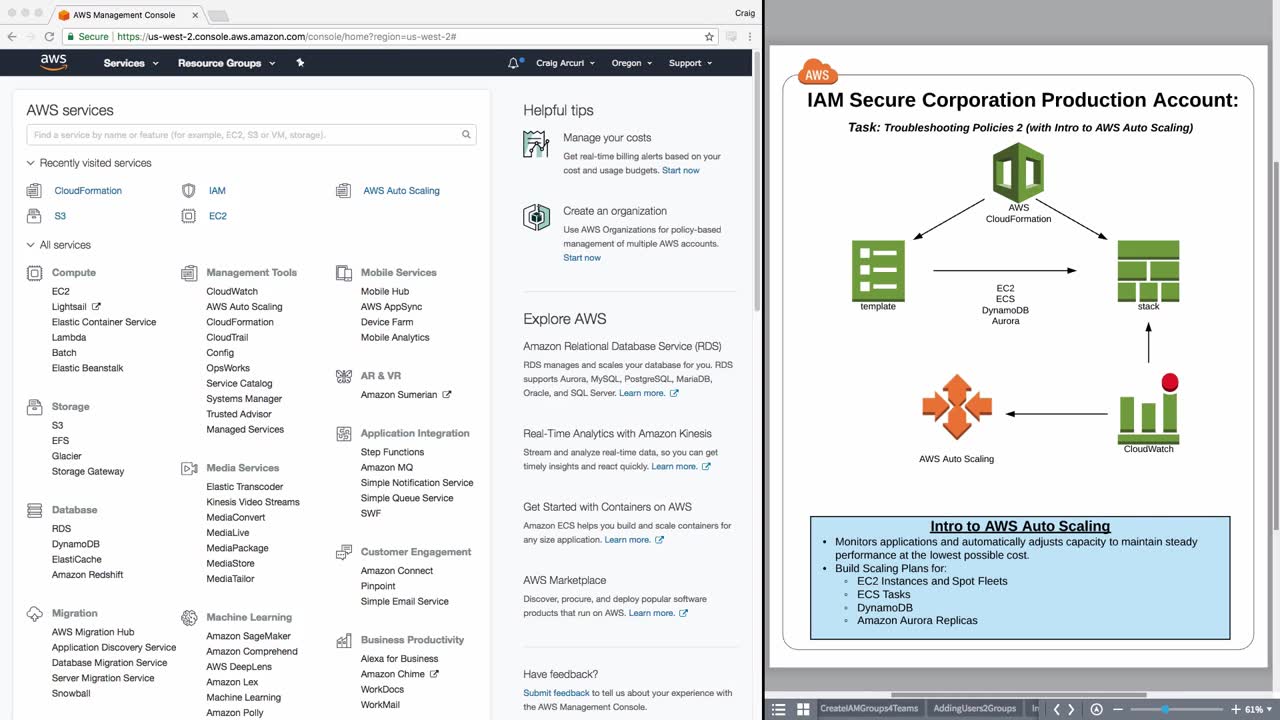Click the Customer Engagement category icon

[x=344, y=552]
